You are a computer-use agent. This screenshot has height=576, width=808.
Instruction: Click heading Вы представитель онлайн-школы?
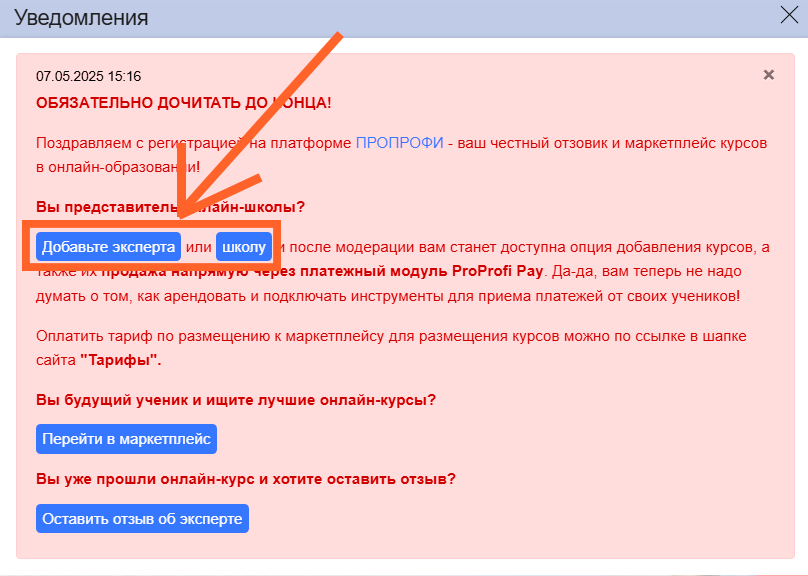pos(100,207)
